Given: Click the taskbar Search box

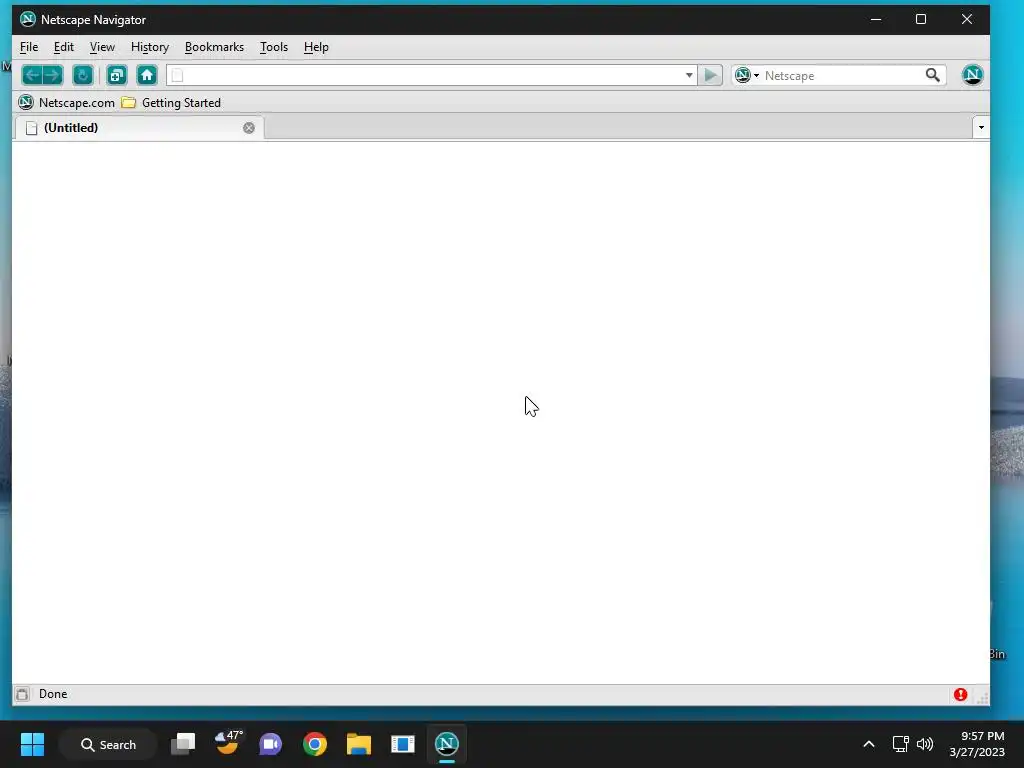Looking at the screenshot, I should pos(108,744).
